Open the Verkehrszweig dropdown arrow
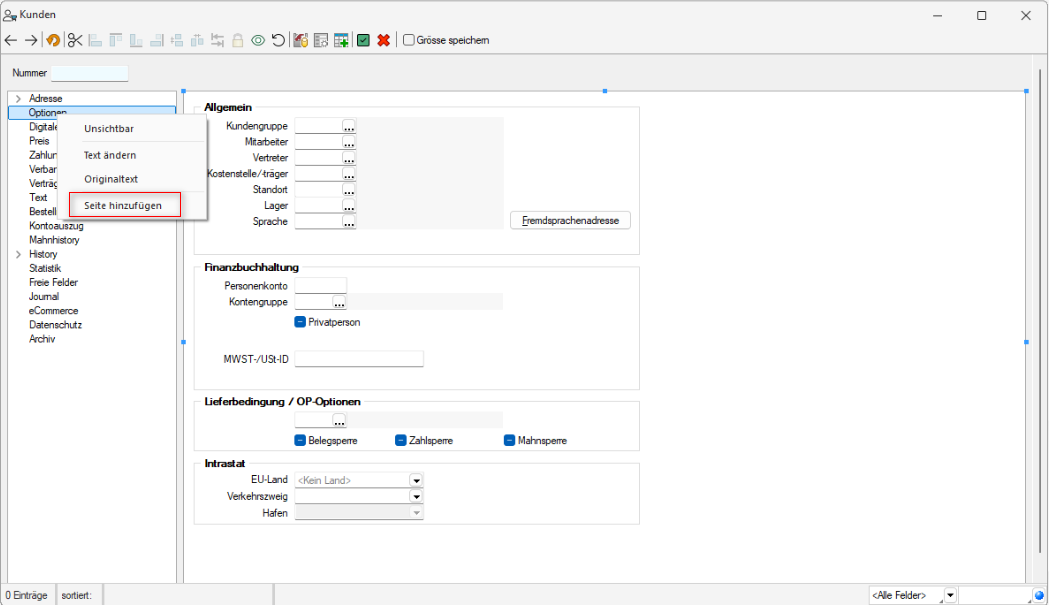Screen dimensions: 1049x605 coord(415,497)
